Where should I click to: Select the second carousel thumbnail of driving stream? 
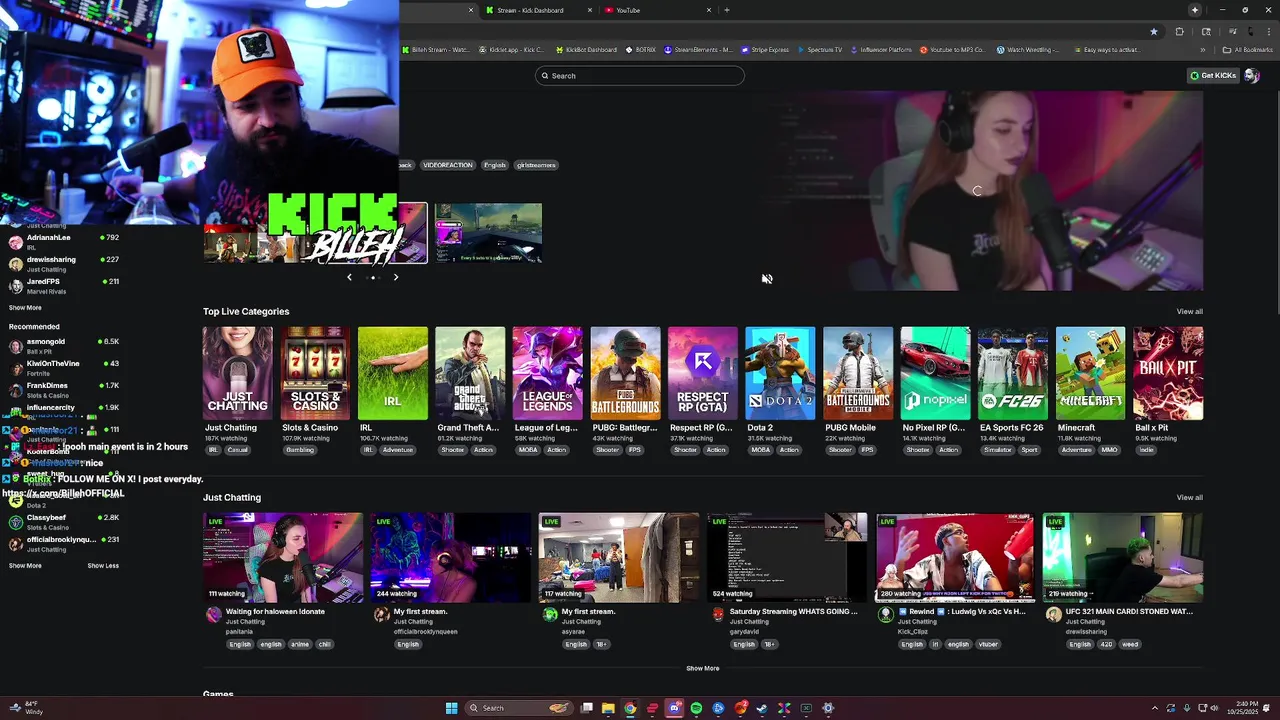coord(488,233)
